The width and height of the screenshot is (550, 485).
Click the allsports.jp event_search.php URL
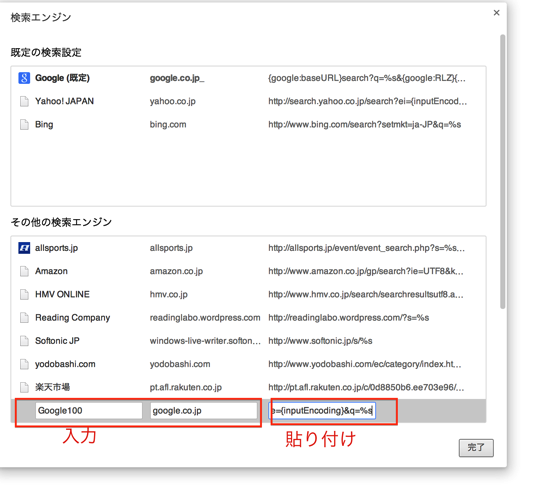(x=367, y=248)
